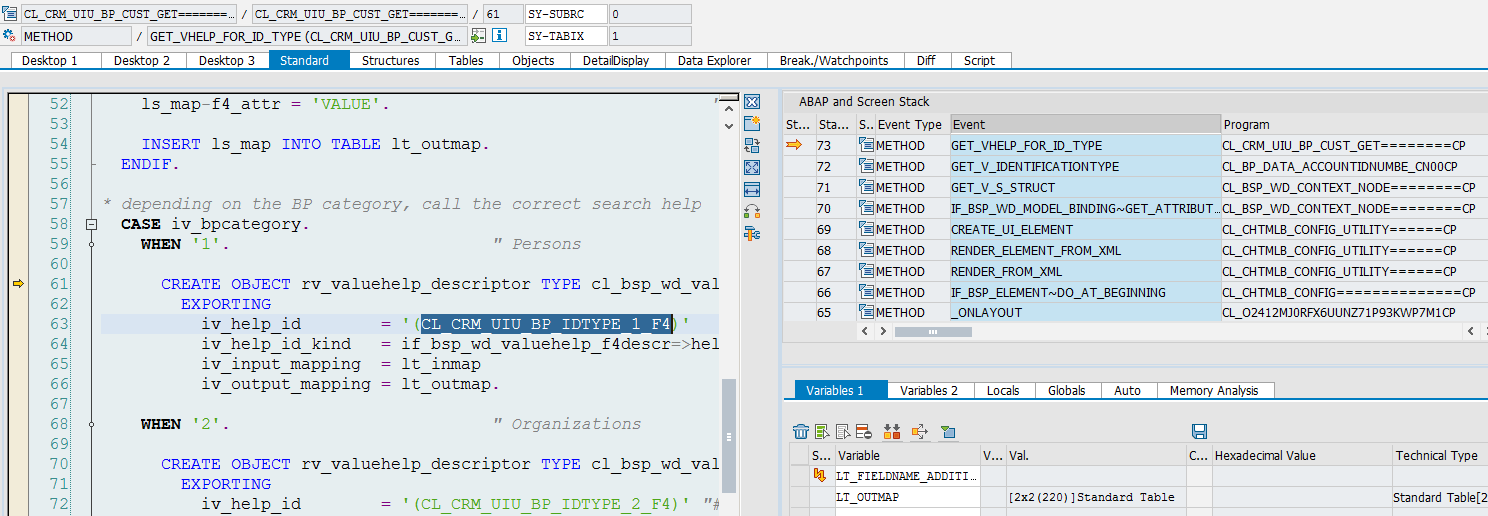1488x516 pixels.
Task: Click the gear icon beside METHOD field
Action: pos(10,36)
